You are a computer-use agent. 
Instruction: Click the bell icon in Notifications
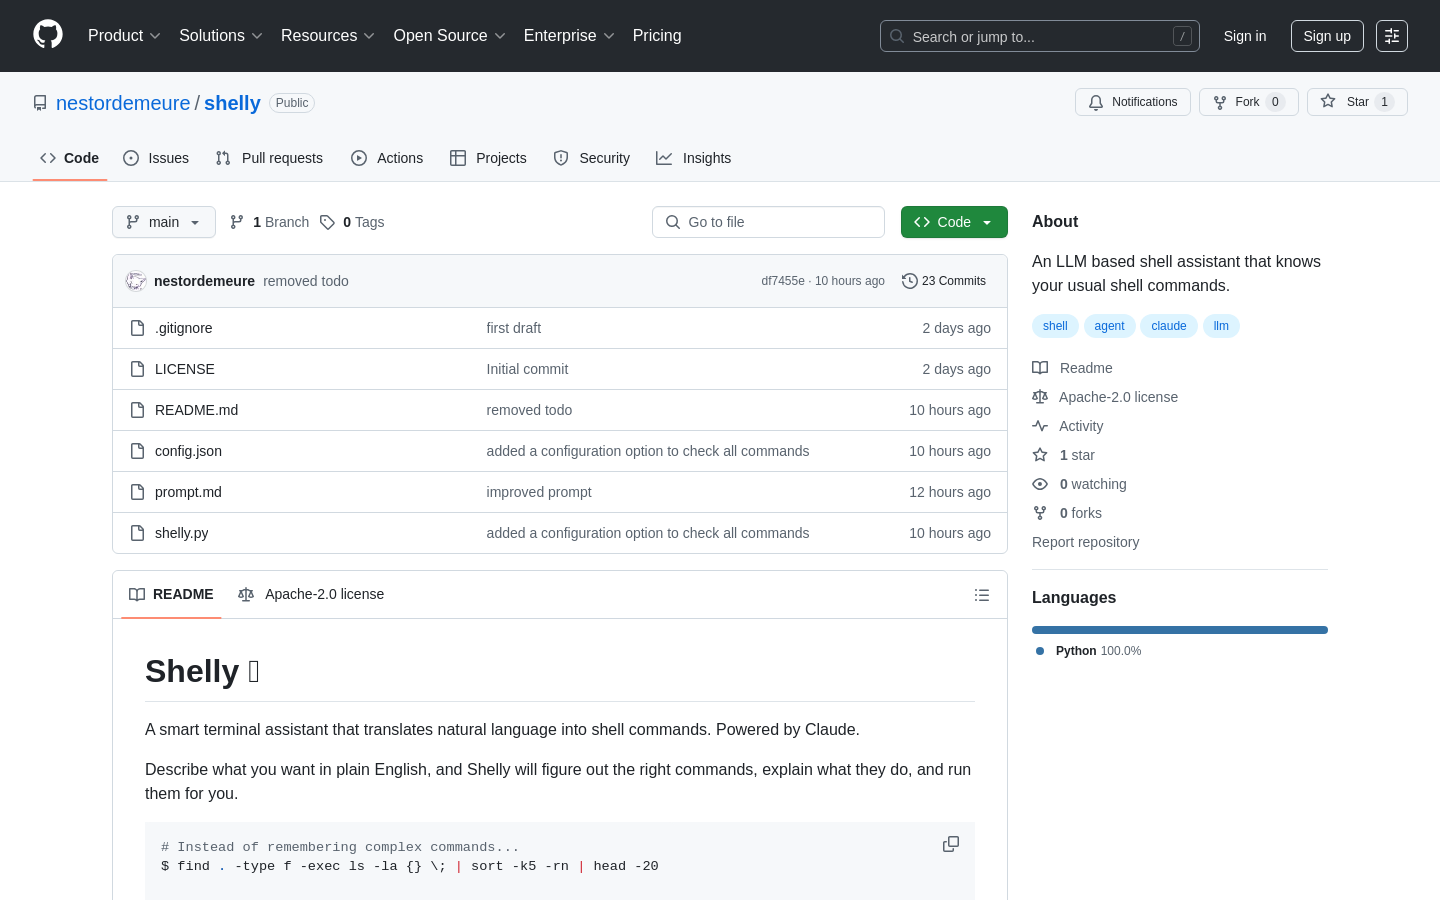tap(1096, 102)
